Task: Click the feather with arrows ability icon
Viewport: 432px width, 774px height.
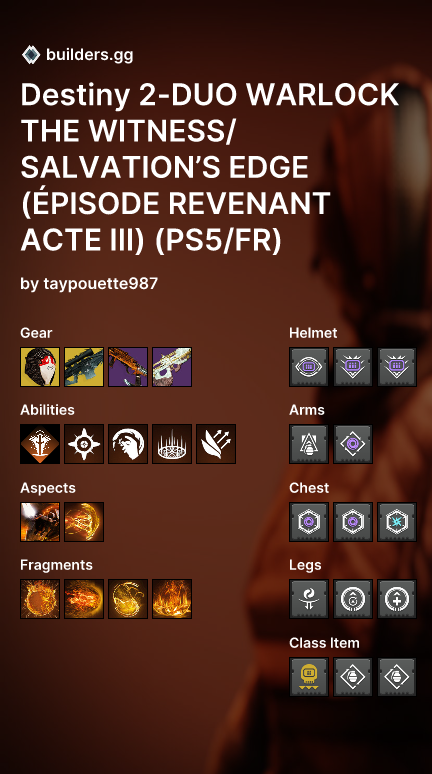Action: click(216, 444)
